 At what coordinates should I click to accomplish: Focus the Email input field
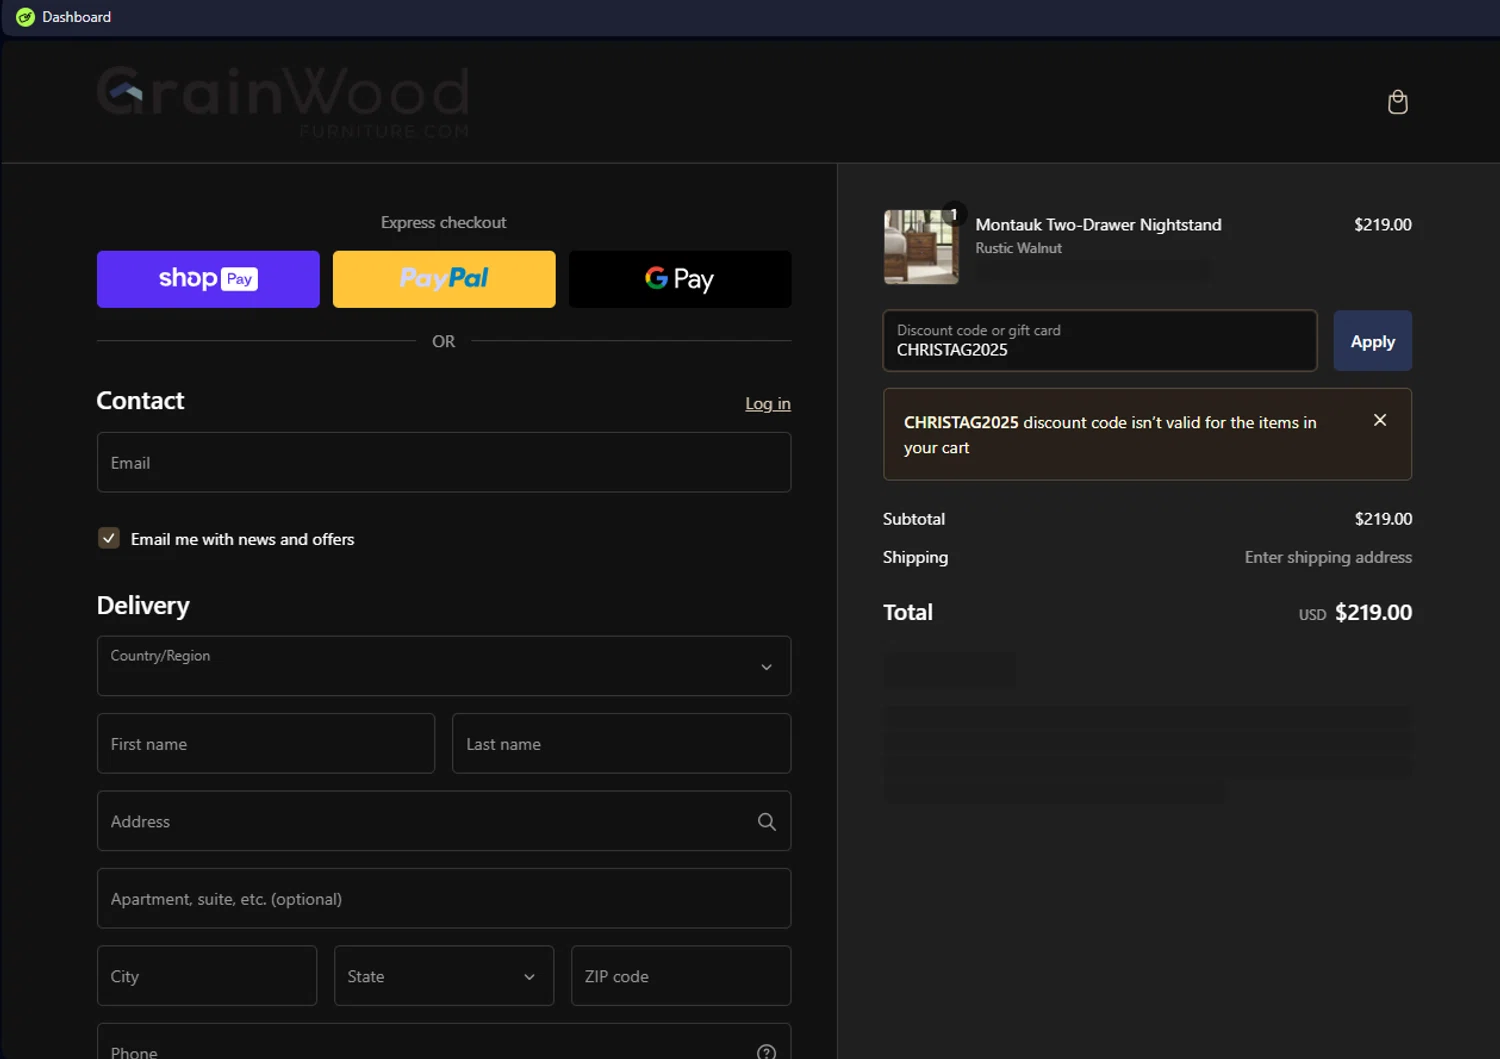pyautogui.click(x=444, y=462)
